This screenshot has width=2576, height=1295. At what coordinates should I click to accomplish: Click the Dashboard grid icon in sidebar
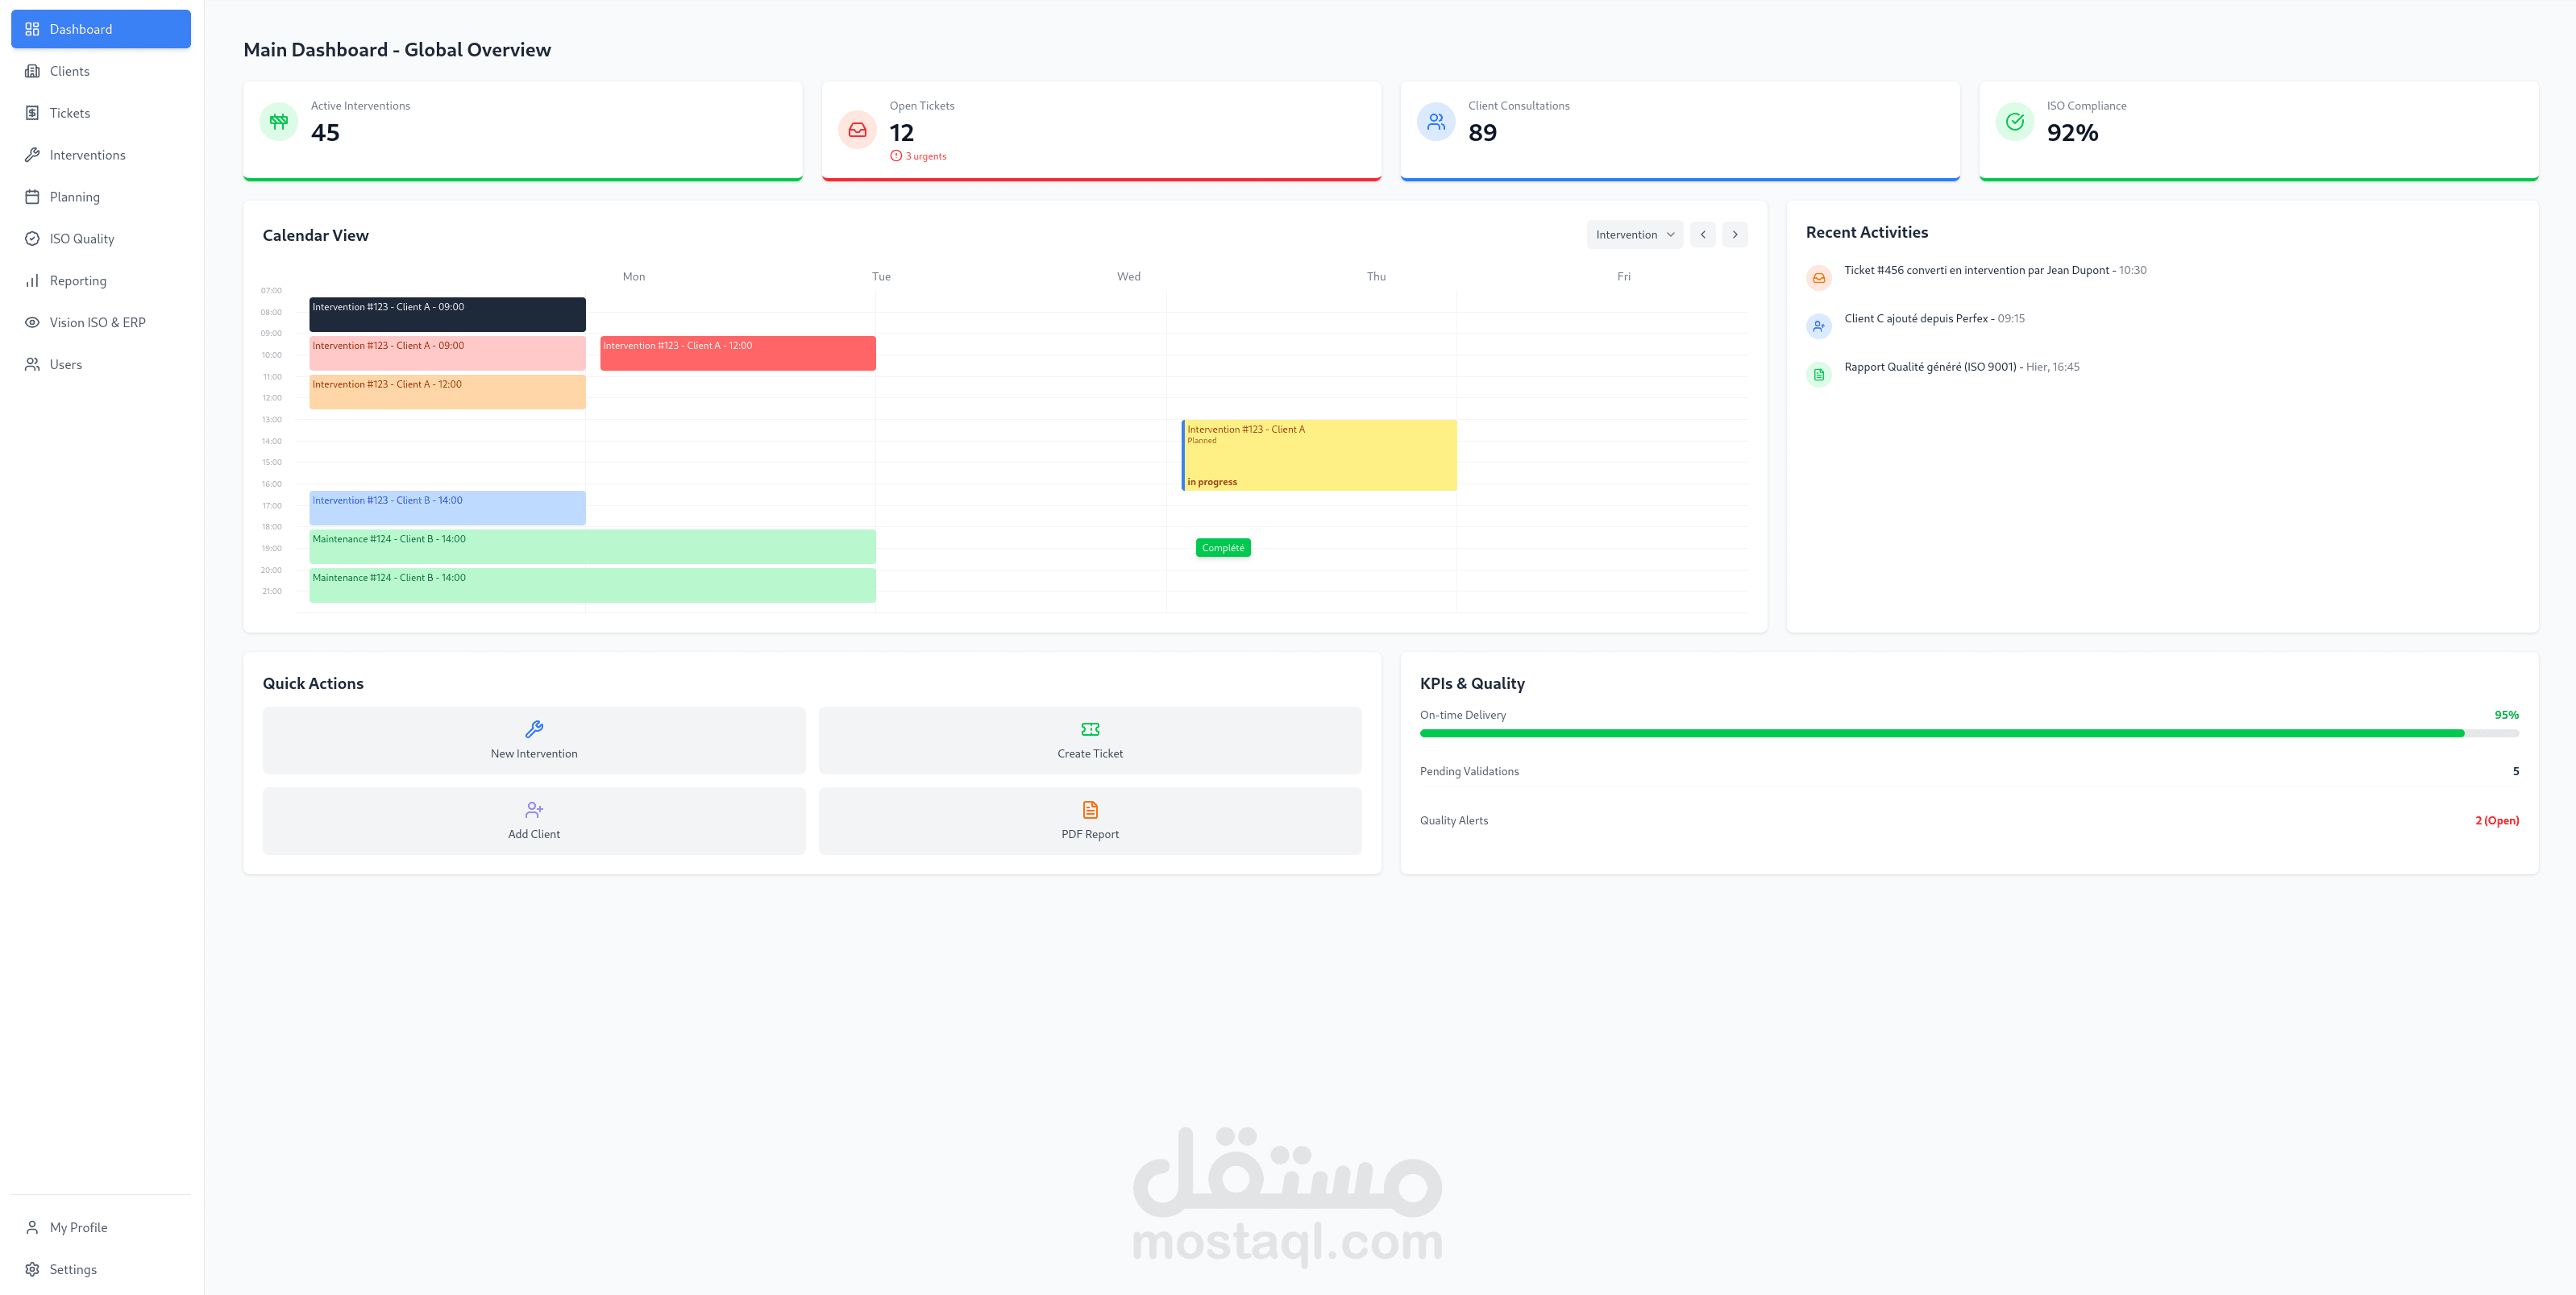click(x=32, y=29)
